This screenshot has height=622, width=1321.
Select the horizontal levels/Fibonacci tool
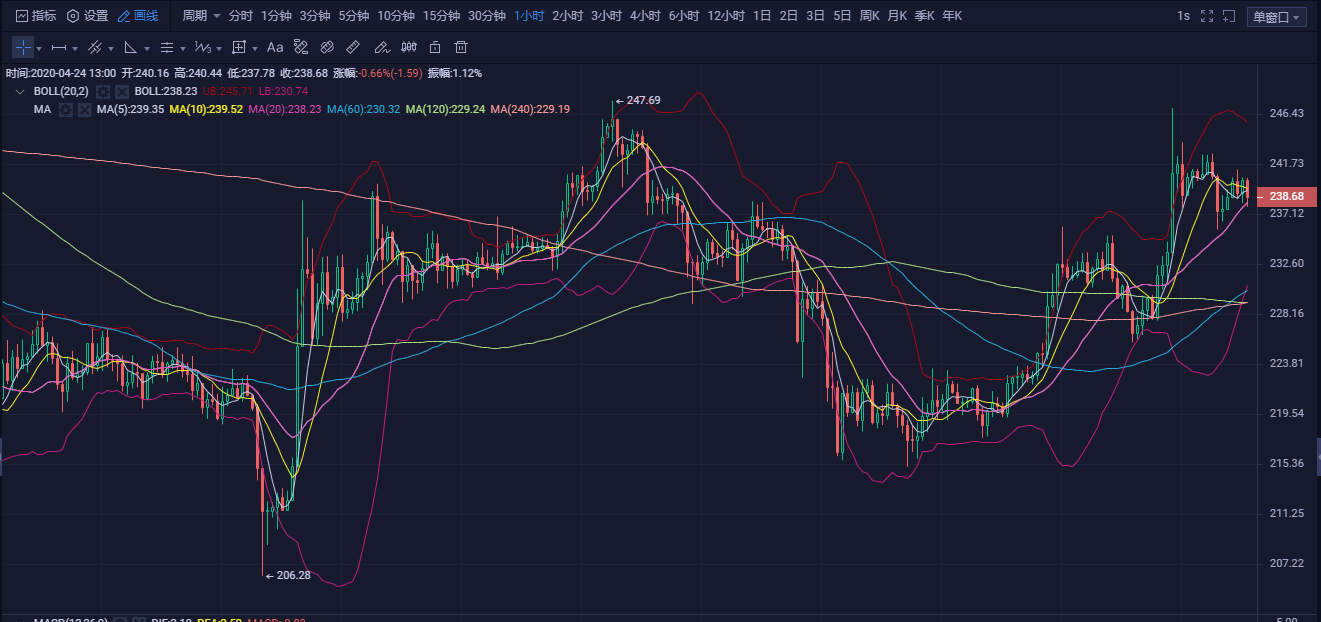pos(167,47)
